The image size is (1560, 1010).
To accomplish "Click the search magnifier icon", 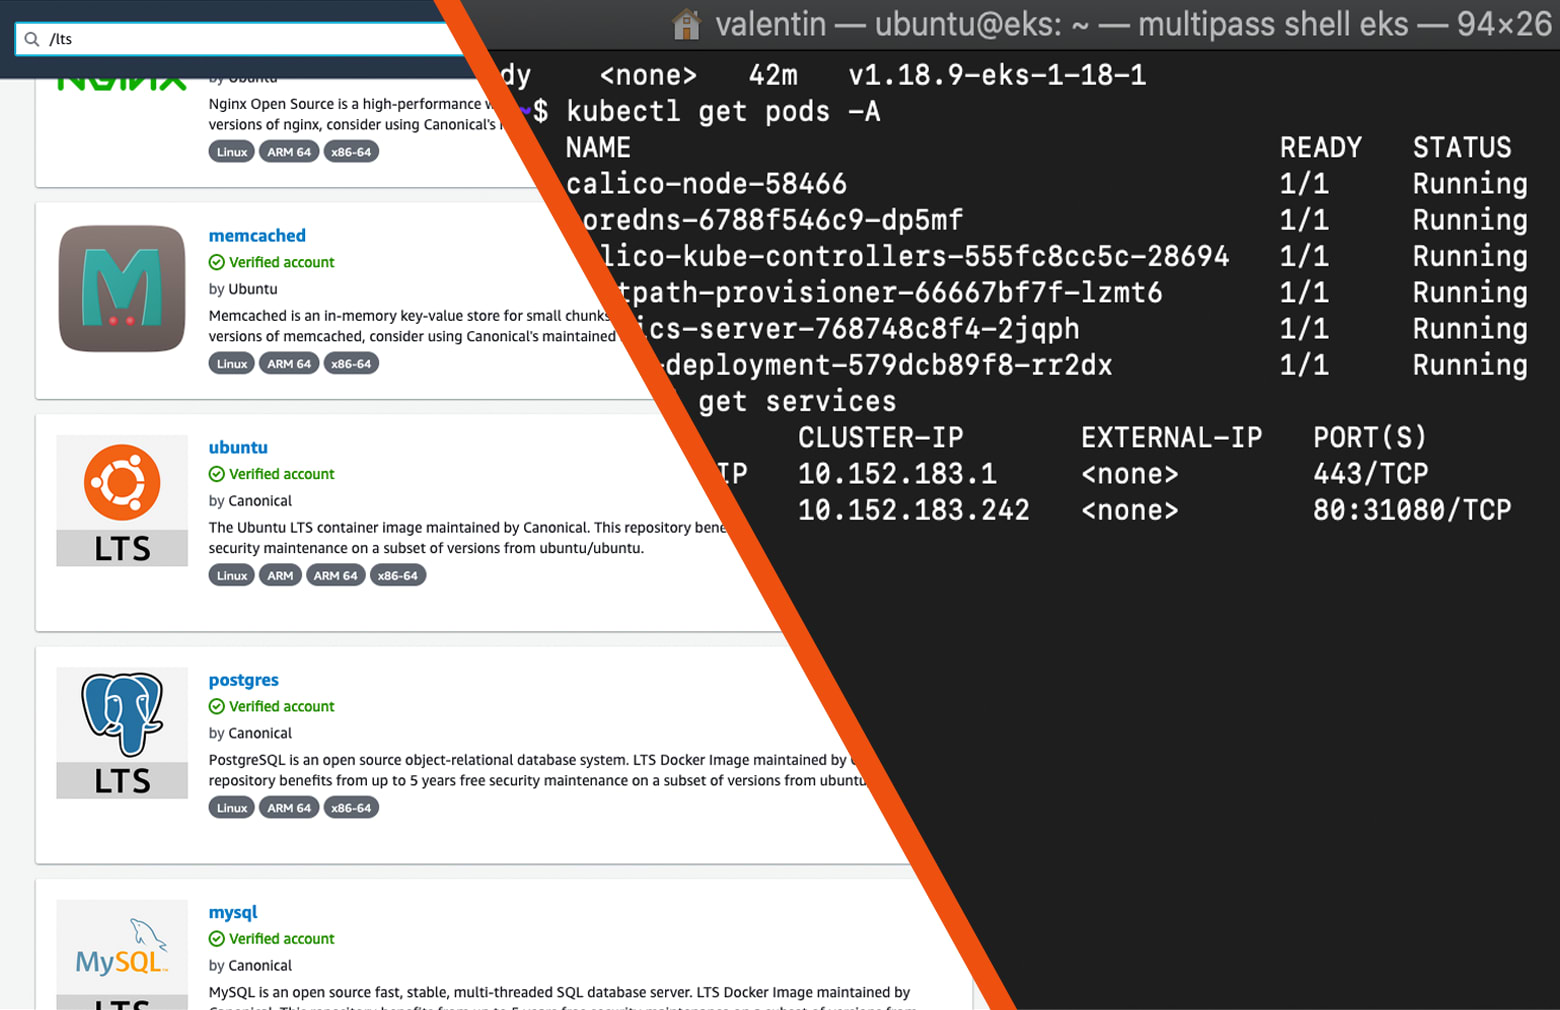I will tap(32, 39).
